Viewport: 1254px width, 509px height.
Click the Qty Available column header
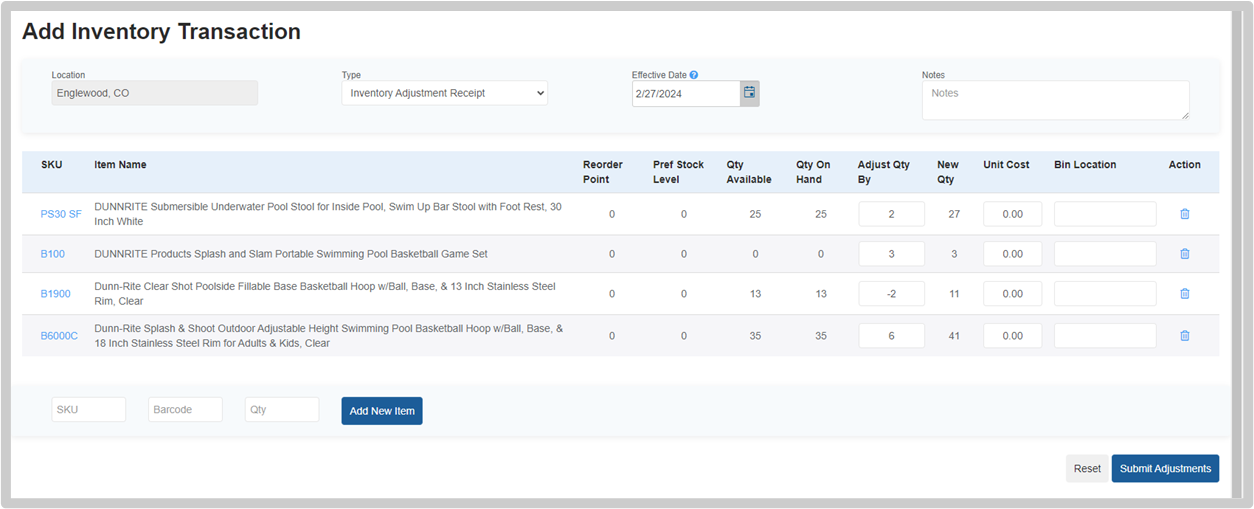coord(749,172)
